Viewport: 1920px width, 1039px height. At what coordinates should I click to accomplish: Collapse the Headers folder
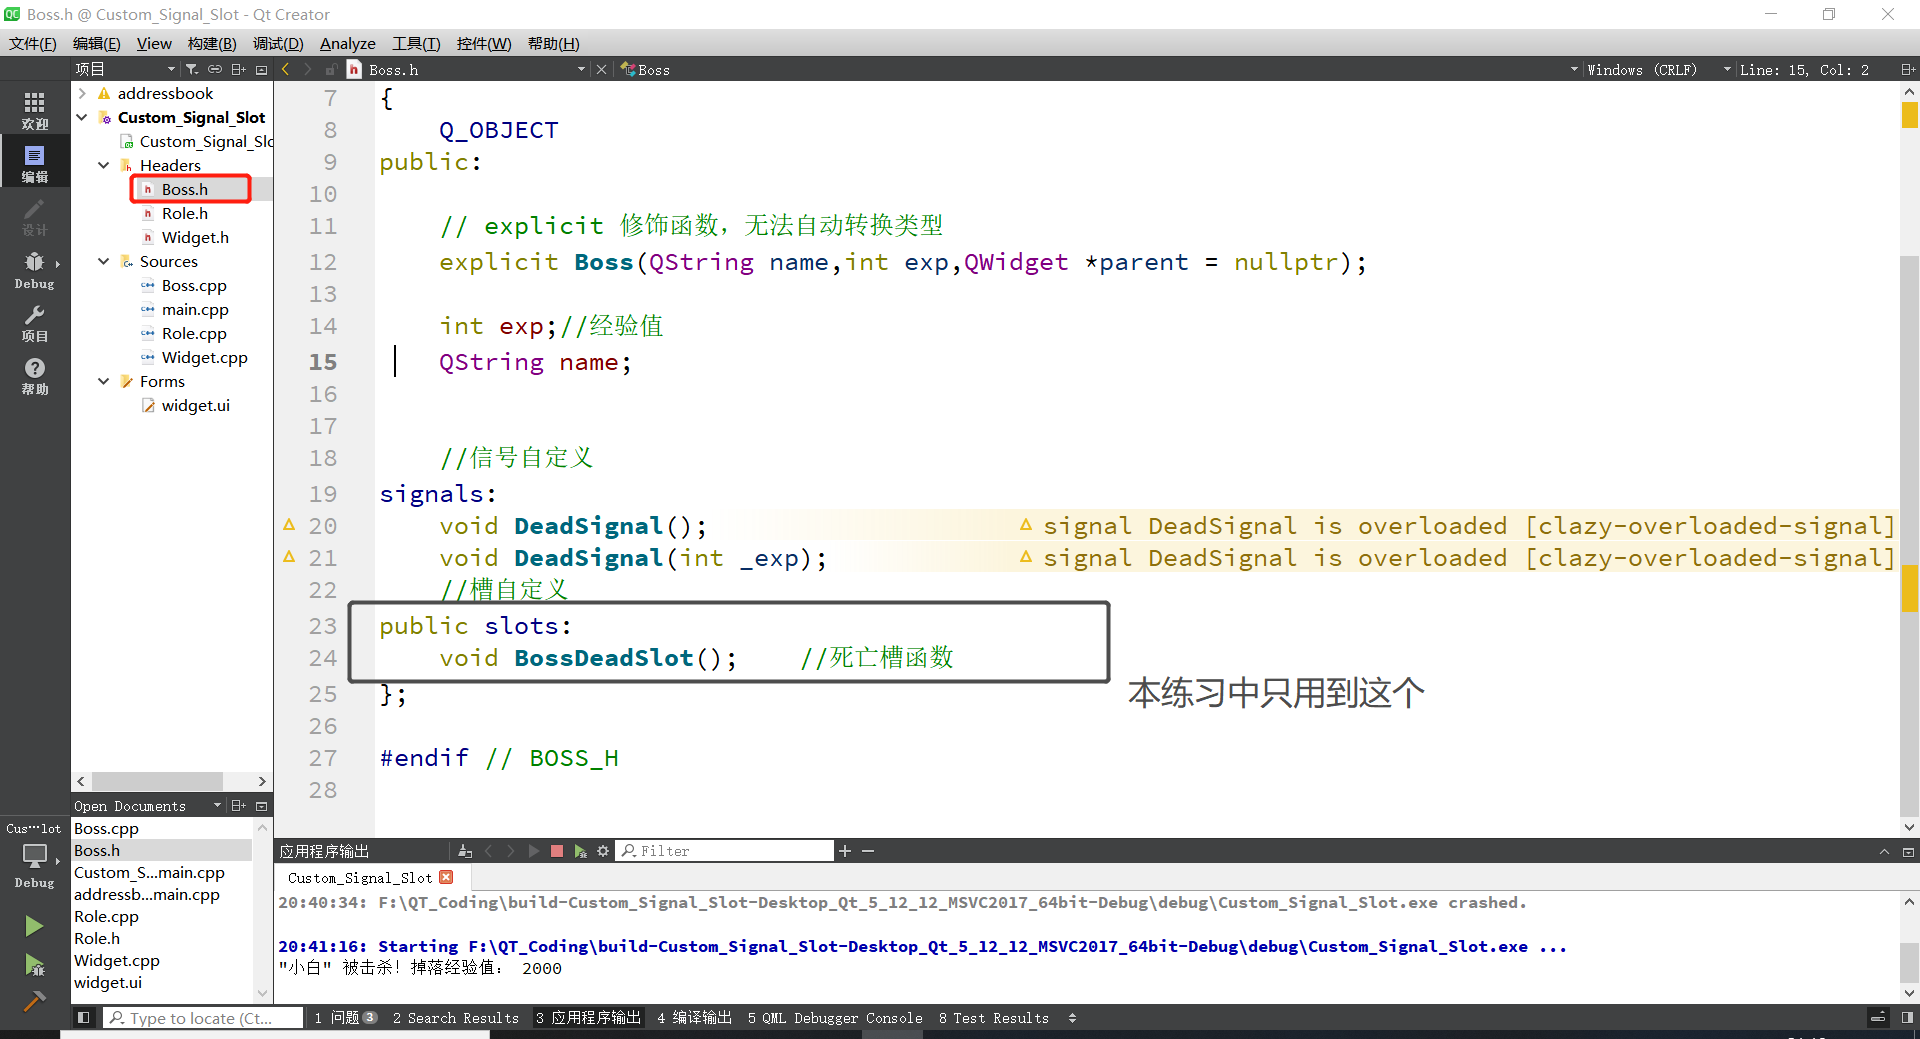[x=104, y=165]
